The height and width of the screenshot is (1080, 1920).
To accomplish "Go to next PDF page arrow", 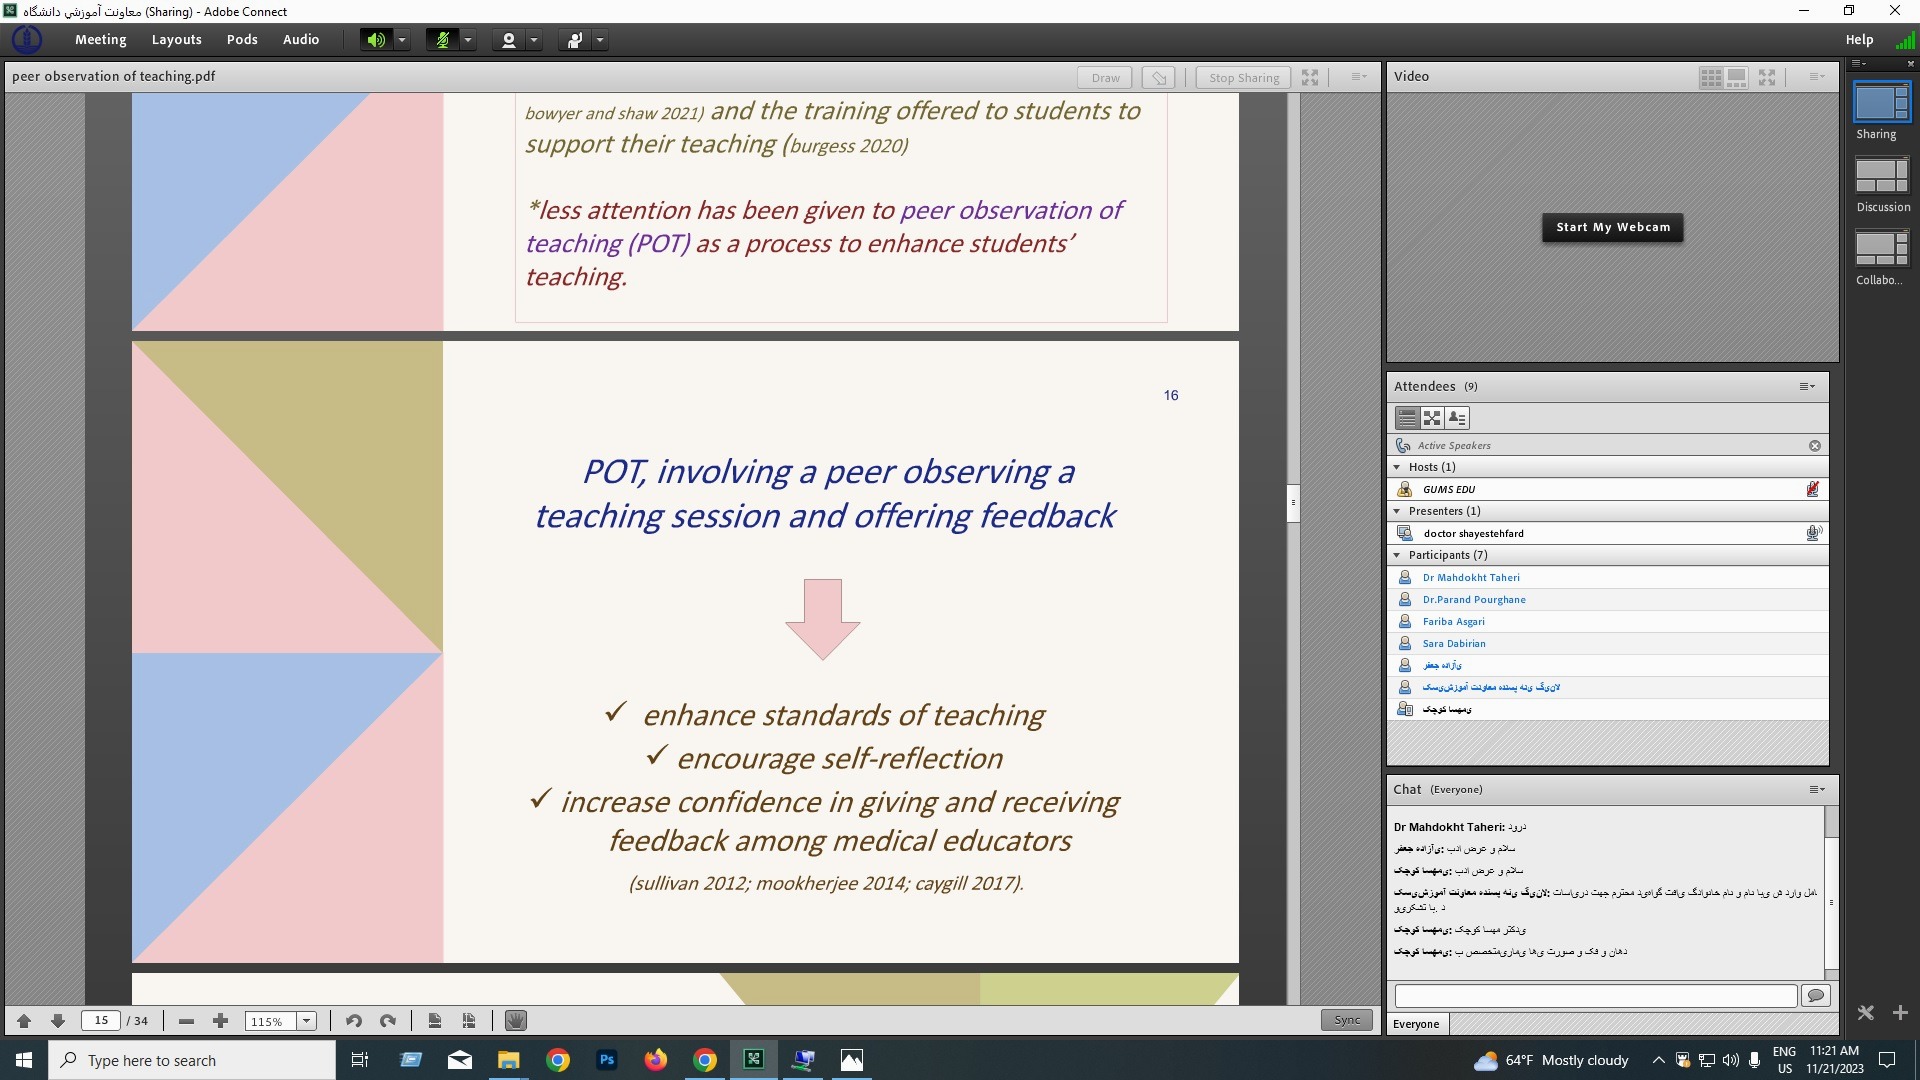I will pyautogui.click(x=58, y=1021).
